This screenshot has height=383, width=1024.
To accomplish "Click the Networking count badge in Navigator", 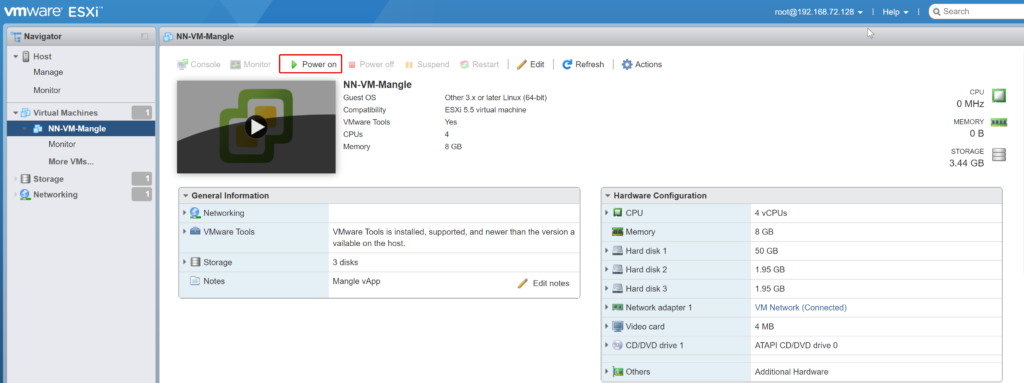I will click(x=142, y=195).
